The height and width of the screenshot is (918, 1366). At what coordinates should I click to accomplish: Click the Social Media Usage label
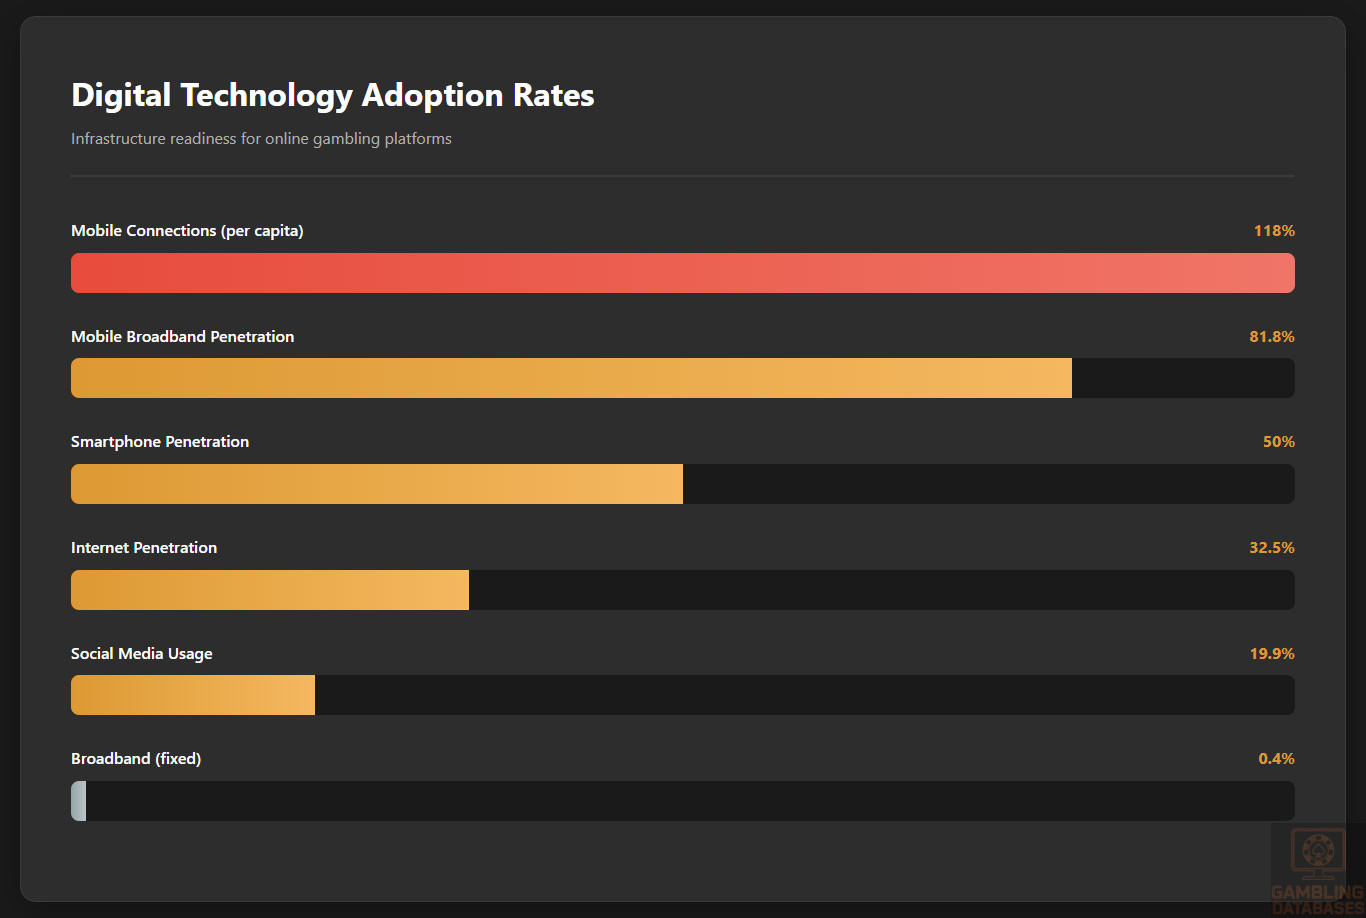click(142, 654)
